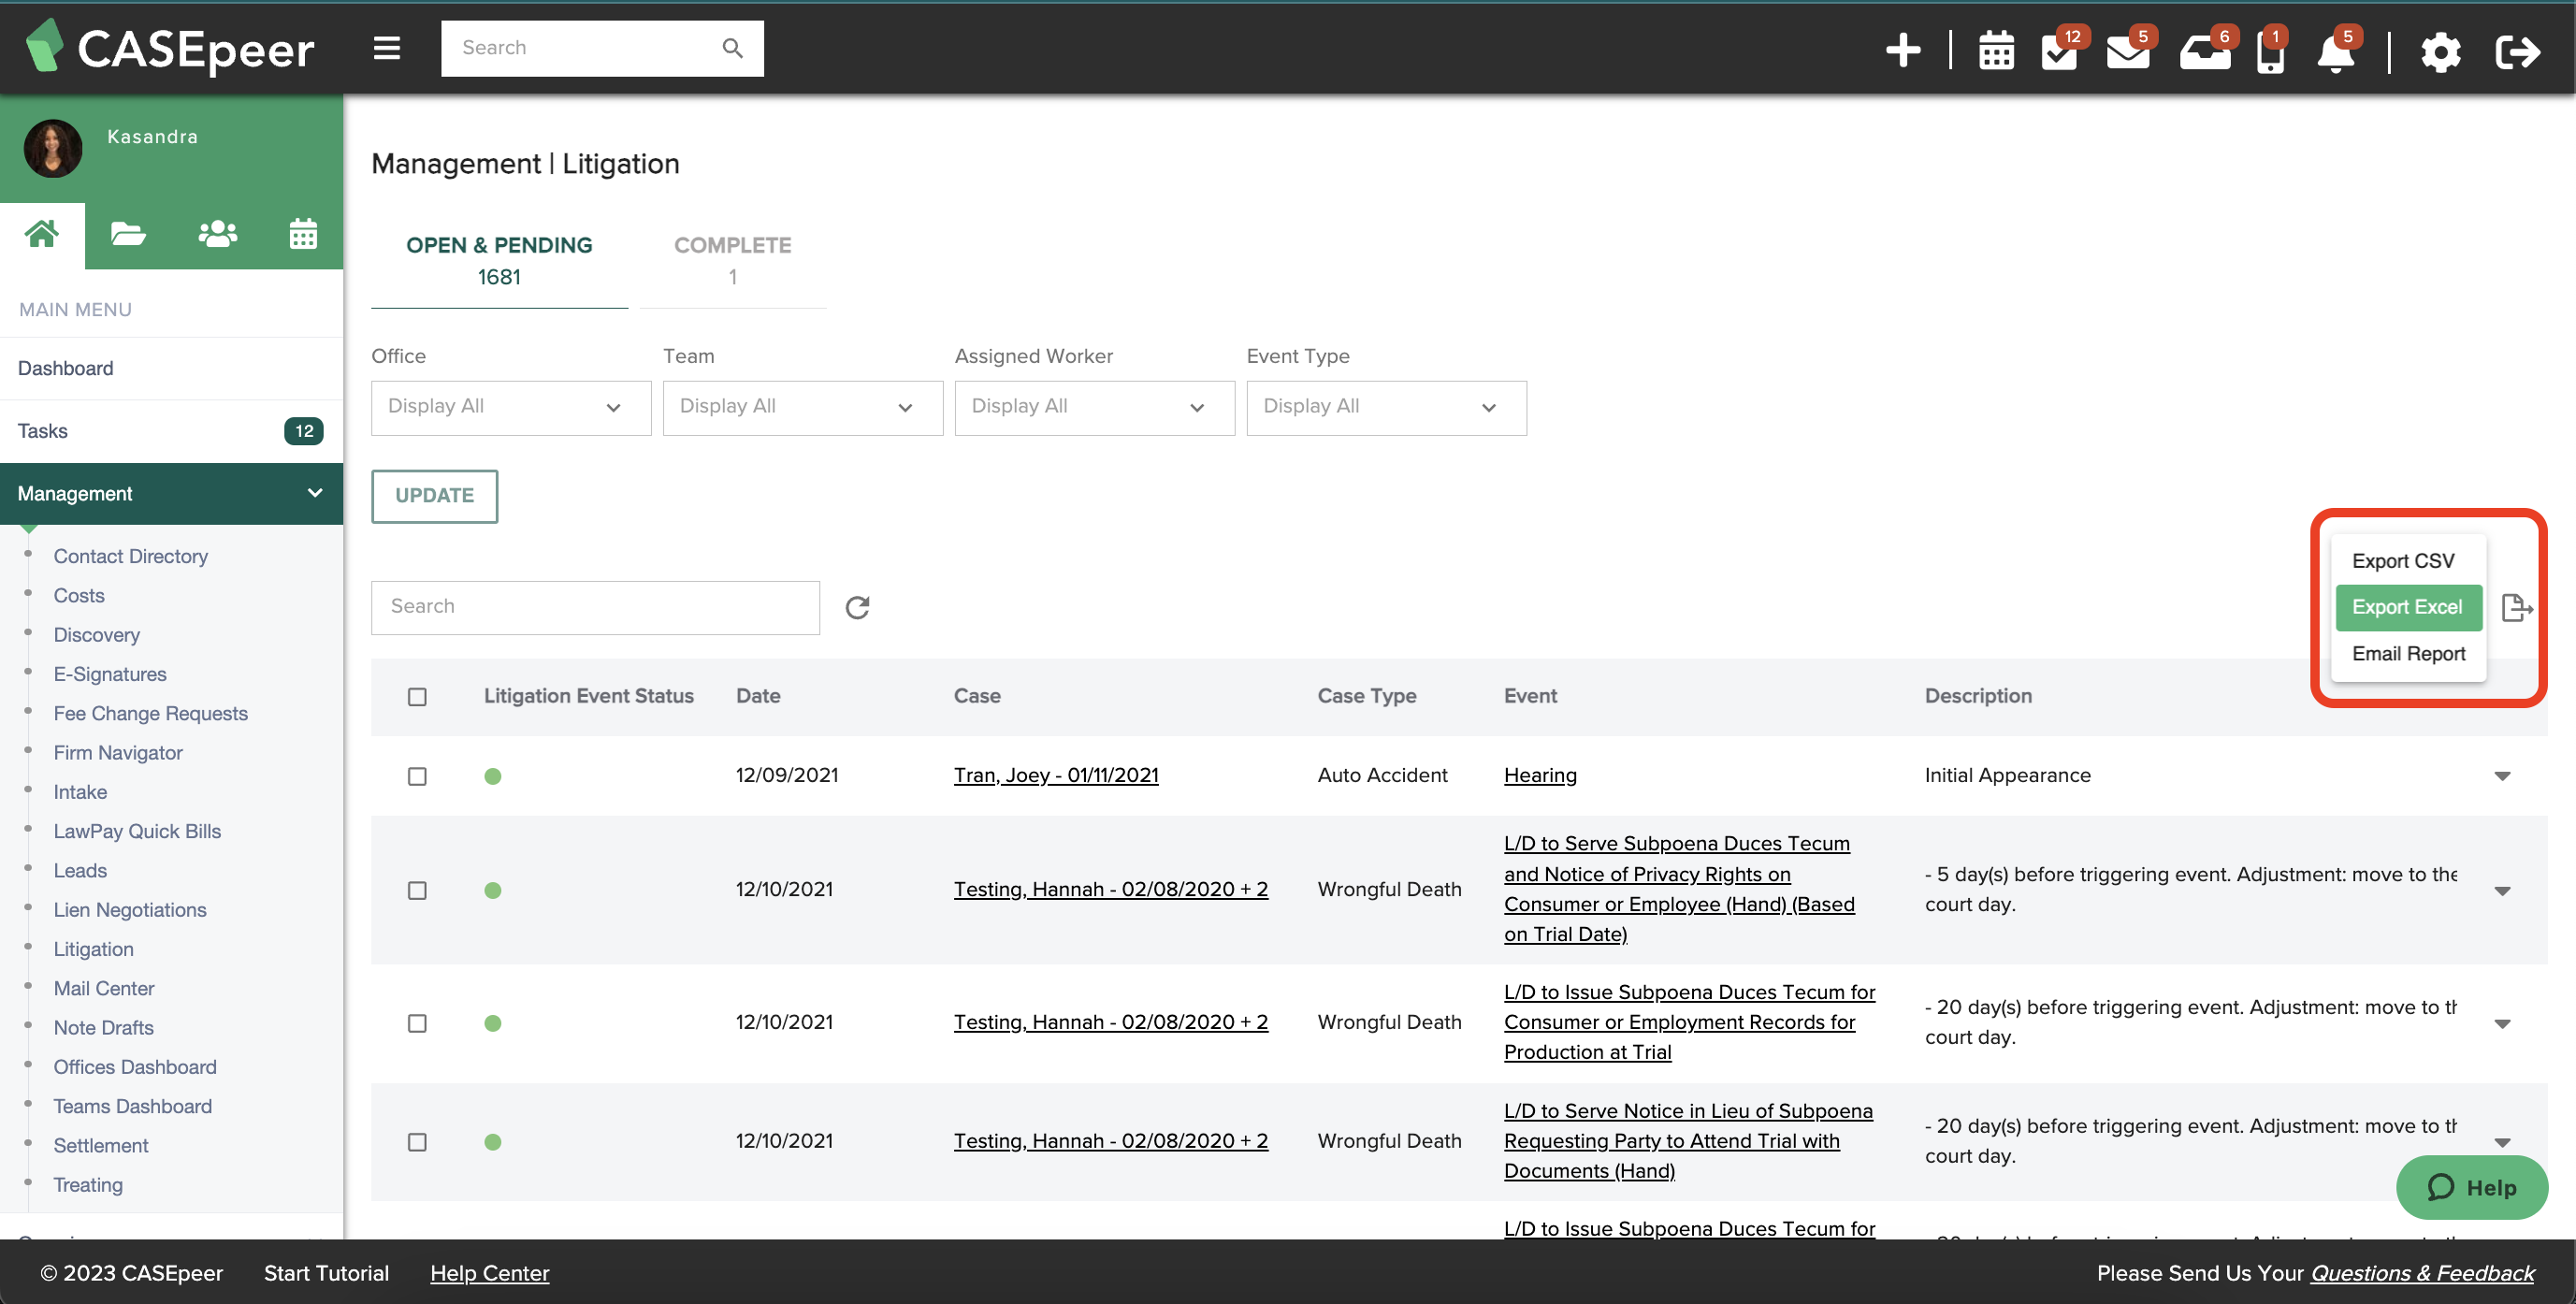Open Help Center footer link
Viewport: 2576px width, 1304px height.
pos(489,1273)
